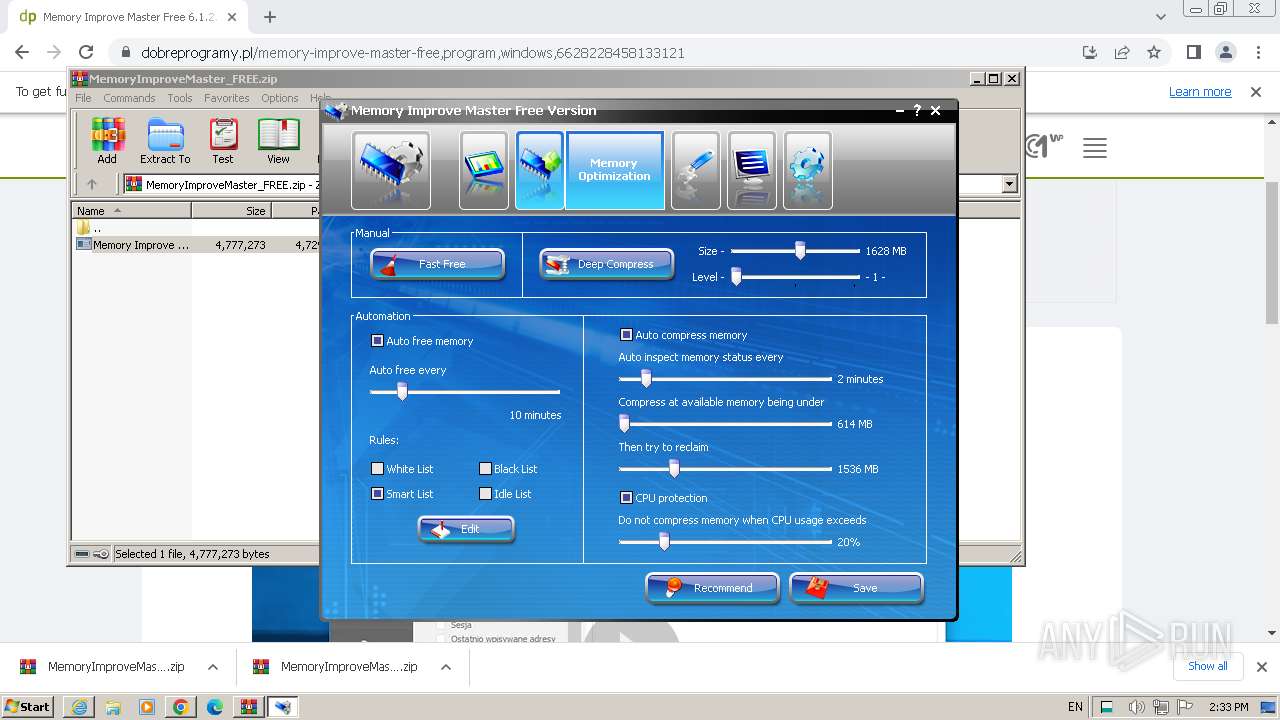
Task: Toggle the Black List rule checkbox
Action: (x=485, y=469)
